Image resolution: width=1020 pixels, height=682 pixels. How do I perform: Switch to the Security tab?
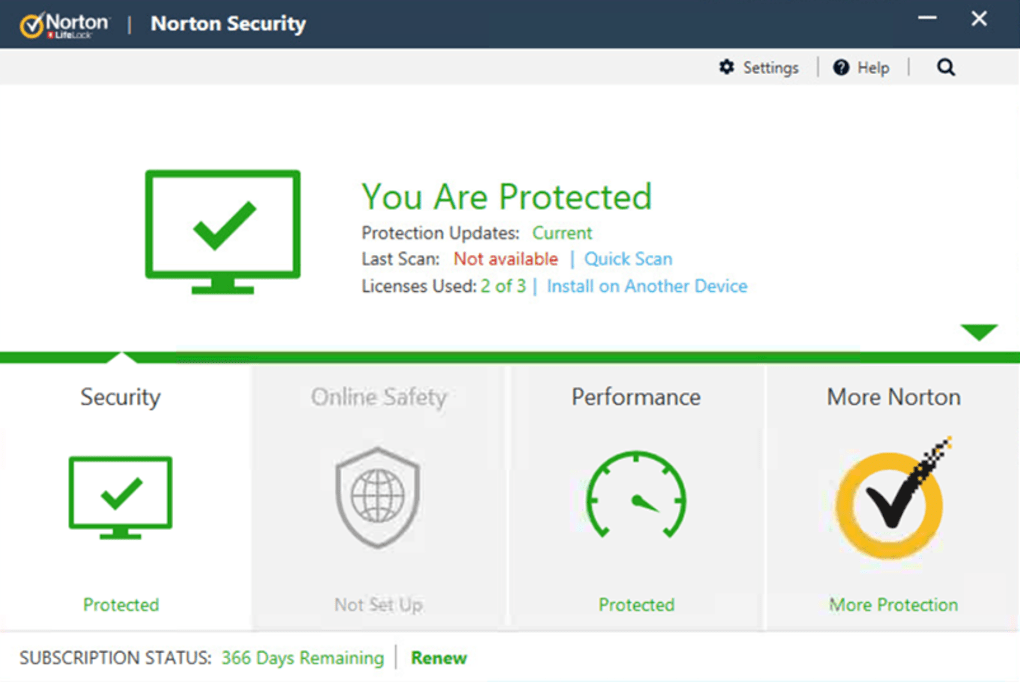click(x=120, y=397)
